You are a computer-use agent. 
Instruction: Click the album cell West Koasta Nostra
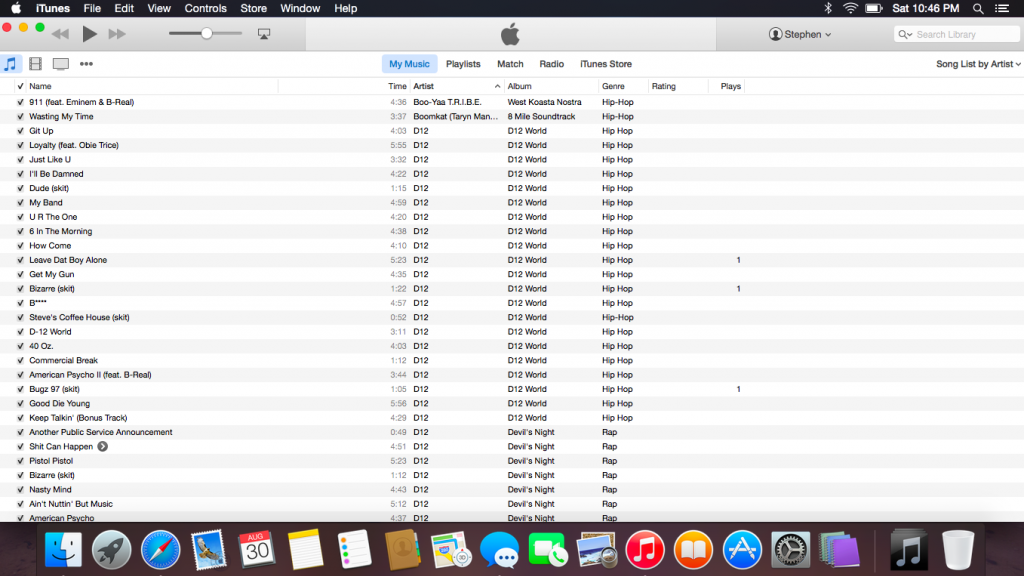click(545, 102)
